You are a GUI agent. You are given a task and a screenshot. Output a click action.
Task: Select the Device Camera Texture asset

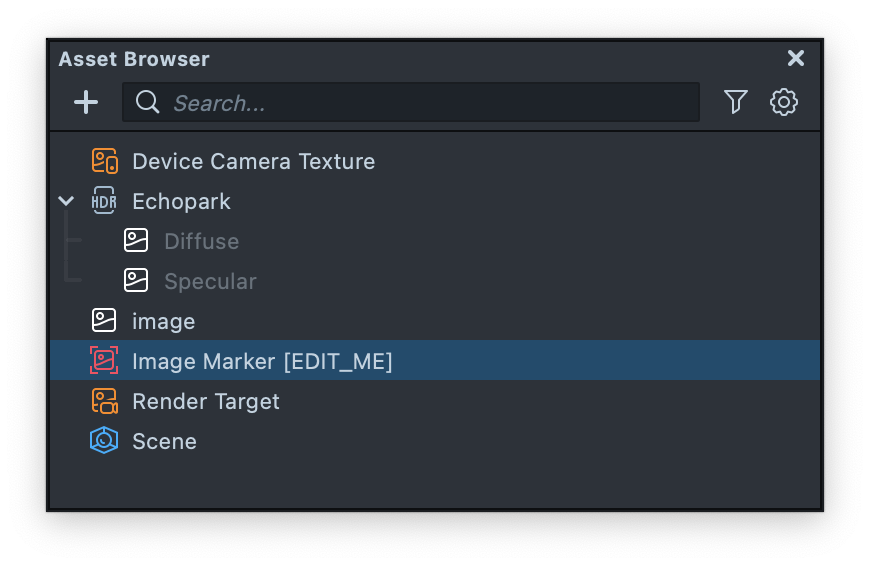pyautogui.click(x=253, y=161)
